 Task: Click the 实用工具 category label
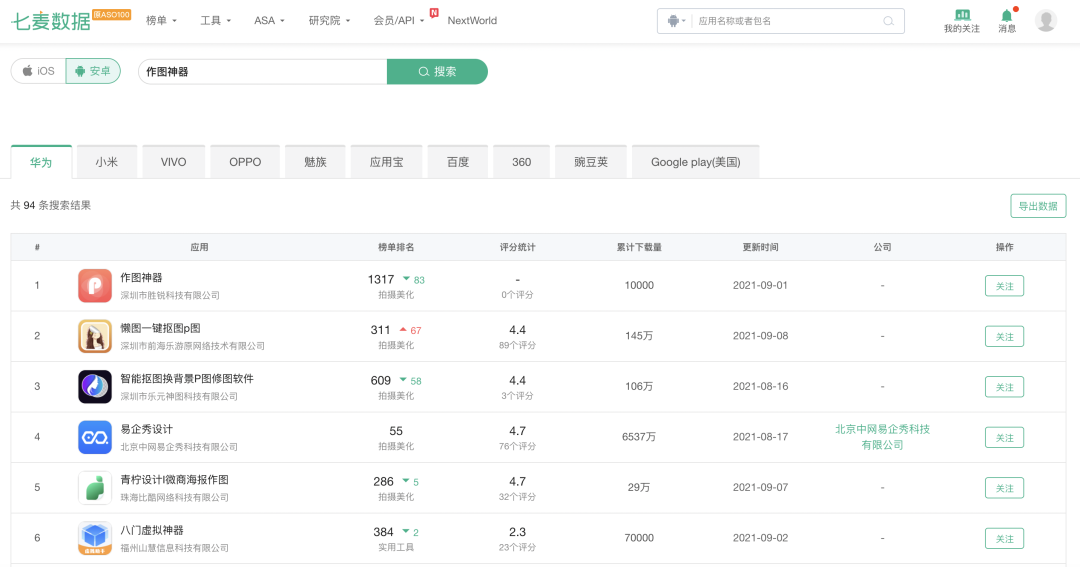tap(396, 548)
